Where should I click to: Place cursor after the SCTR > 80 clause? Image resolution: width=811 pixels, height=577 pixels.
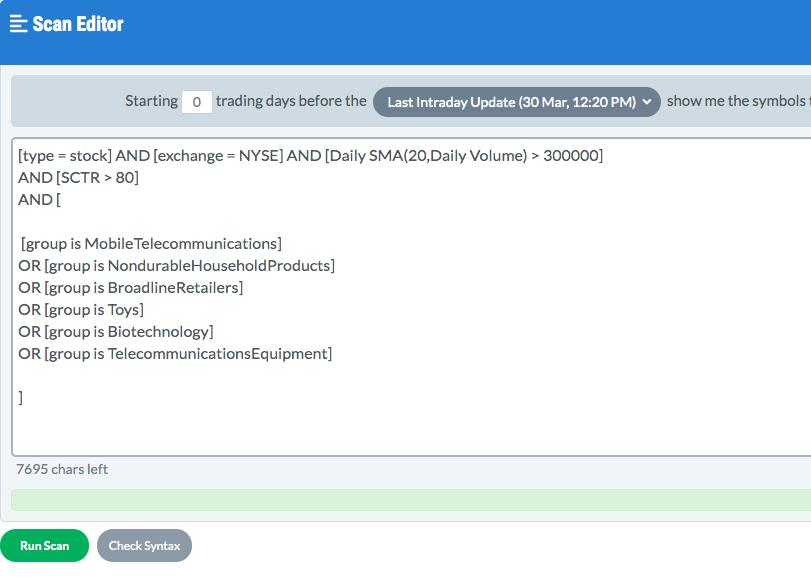click(x=139, y=178)
